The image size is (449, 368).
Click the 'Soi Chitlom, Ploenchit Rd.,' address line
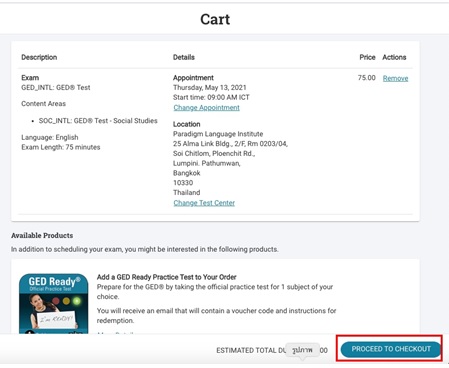[214, 154]
